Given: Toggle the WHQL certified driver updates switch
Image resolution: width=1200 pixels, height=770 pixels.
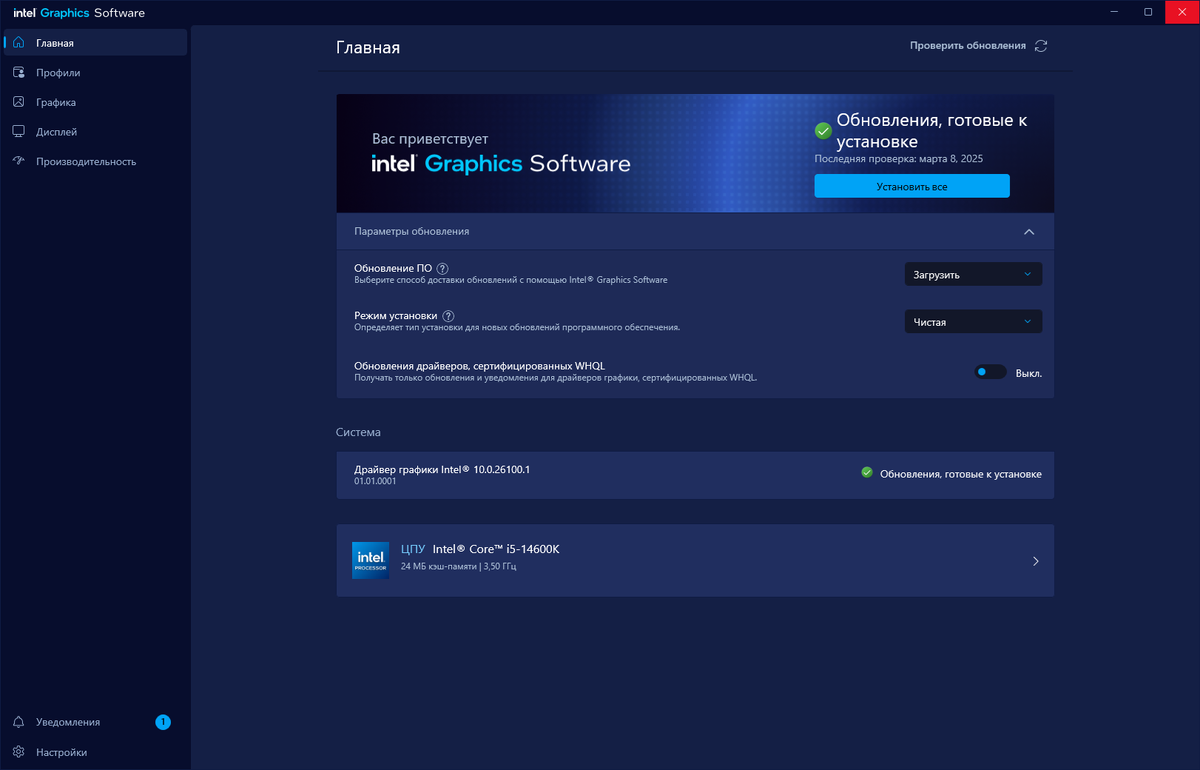Looking at the screenshot, I should pyautogui.click(x=990, y=372).
